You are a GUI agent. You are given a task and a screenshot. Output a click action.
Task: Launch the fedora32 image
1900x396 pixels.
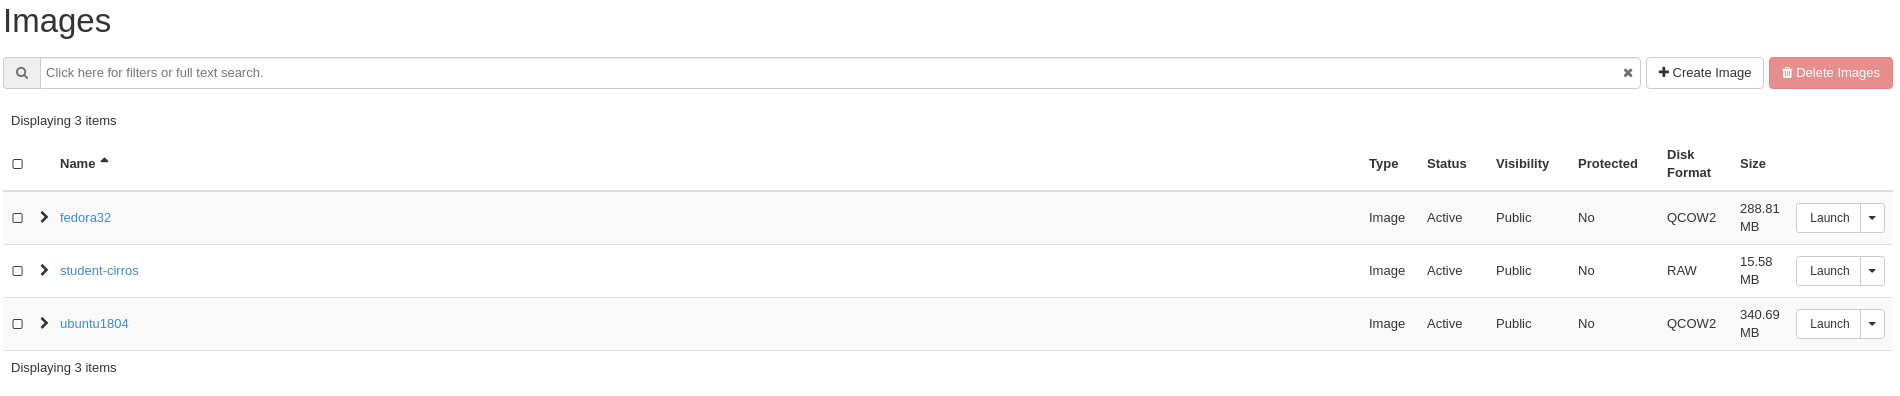(1828, 218)
